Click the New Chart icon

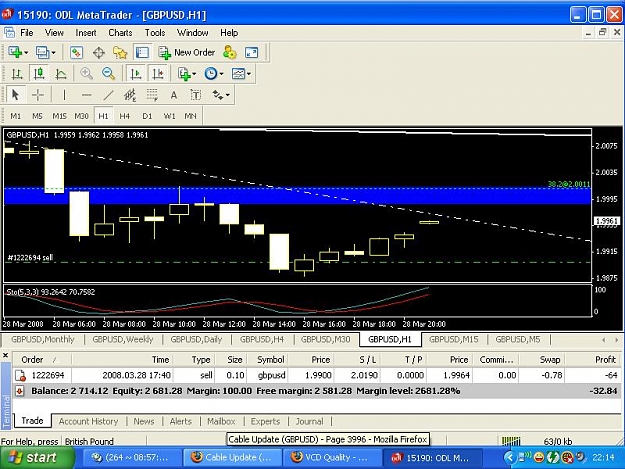[15, 52]
